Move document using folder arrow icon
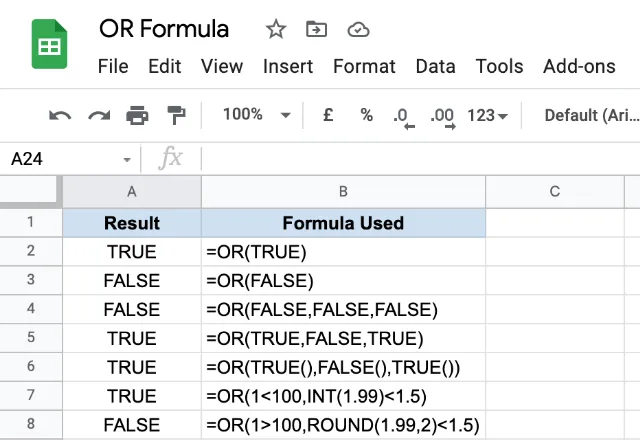This screenshot has width=640, height=440. [316, 29]
